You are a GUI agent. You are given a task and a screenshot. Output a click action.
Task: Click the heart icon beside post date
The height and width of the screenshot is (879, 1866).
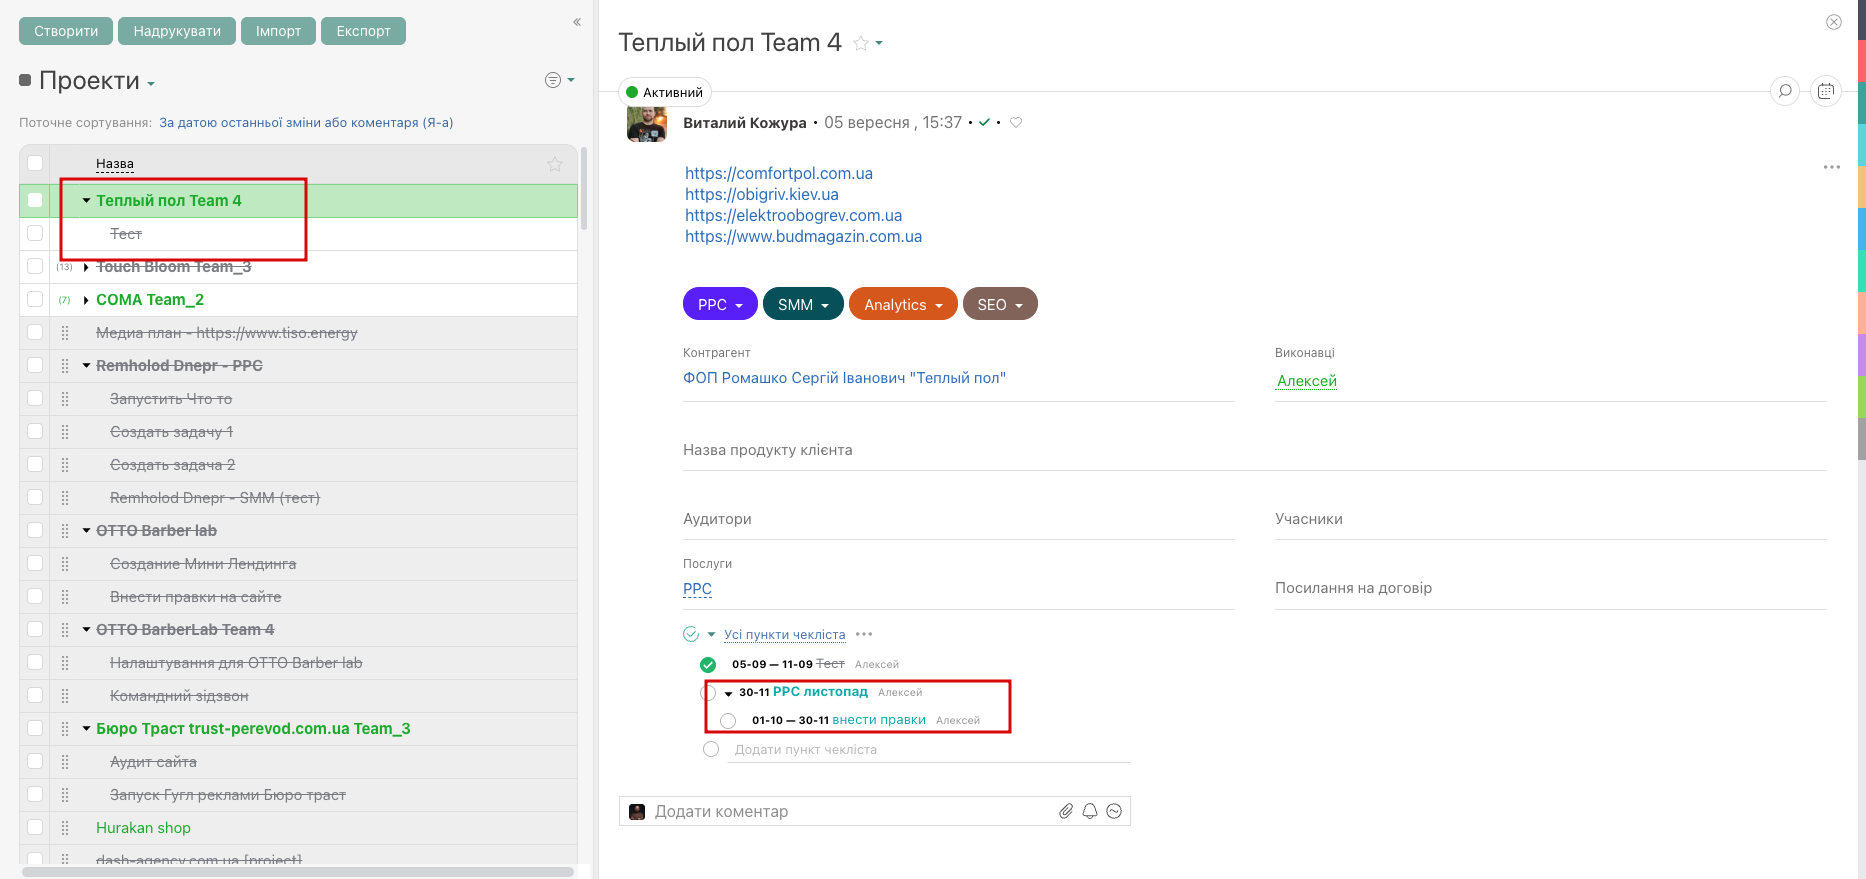coord(1016,122)
